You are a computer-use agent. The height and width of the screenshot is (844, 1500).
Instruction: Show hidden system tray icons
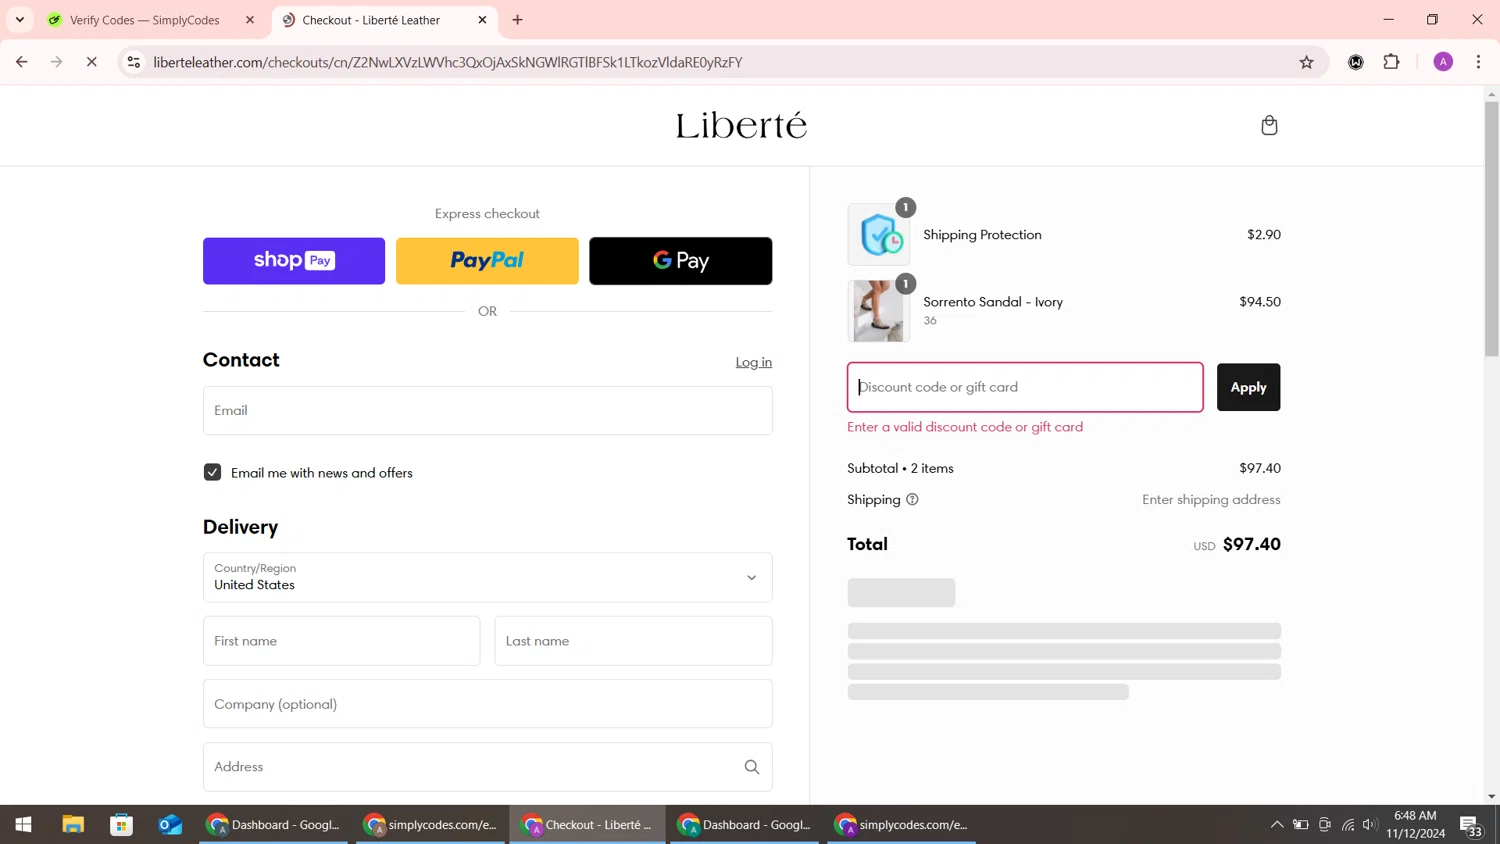click(1277, 825)
